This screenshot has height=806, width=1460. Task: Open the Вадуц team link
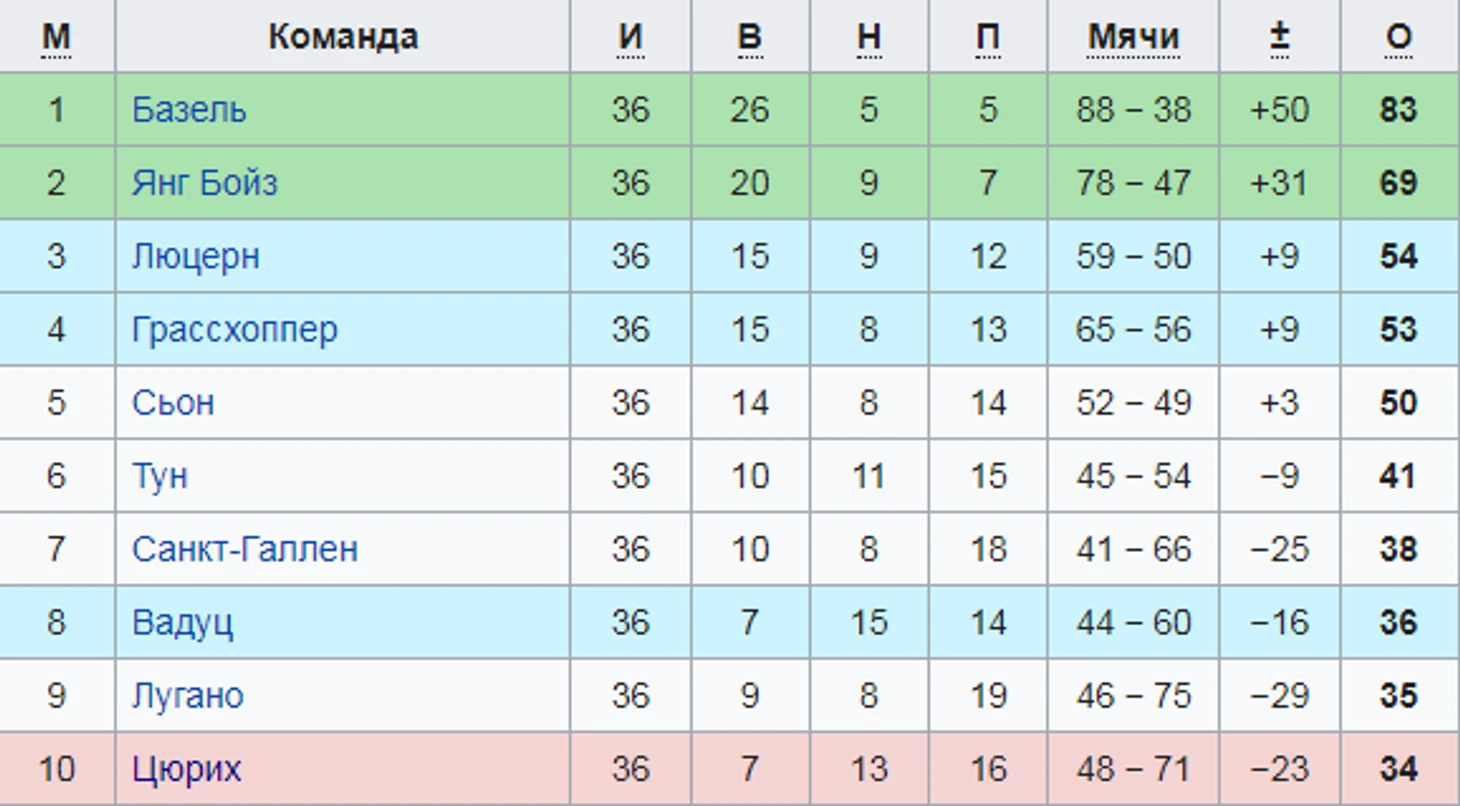click(x=183, y=622)
